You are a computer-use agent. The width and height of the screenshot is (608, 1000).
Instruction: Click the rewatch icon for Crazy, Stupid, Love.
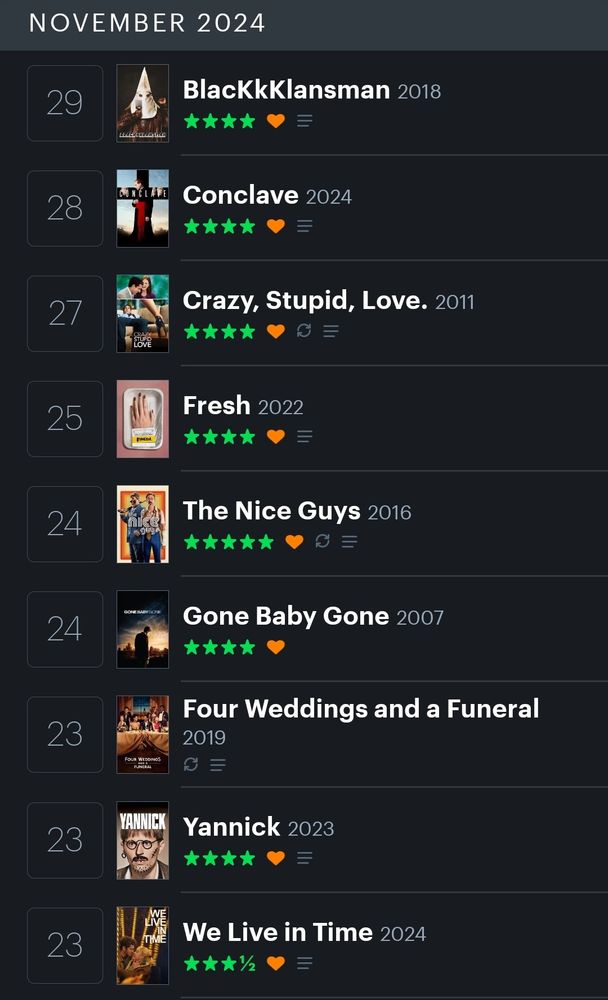(304, 330)
